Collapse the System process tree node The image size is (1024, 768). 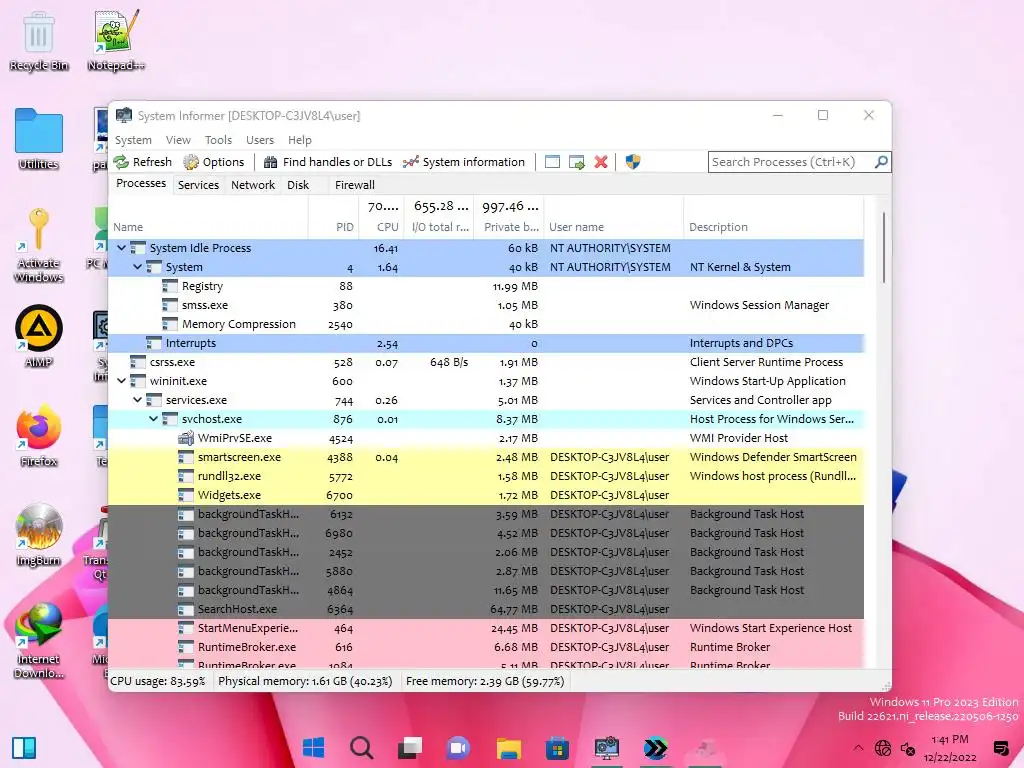coord(137,267)
